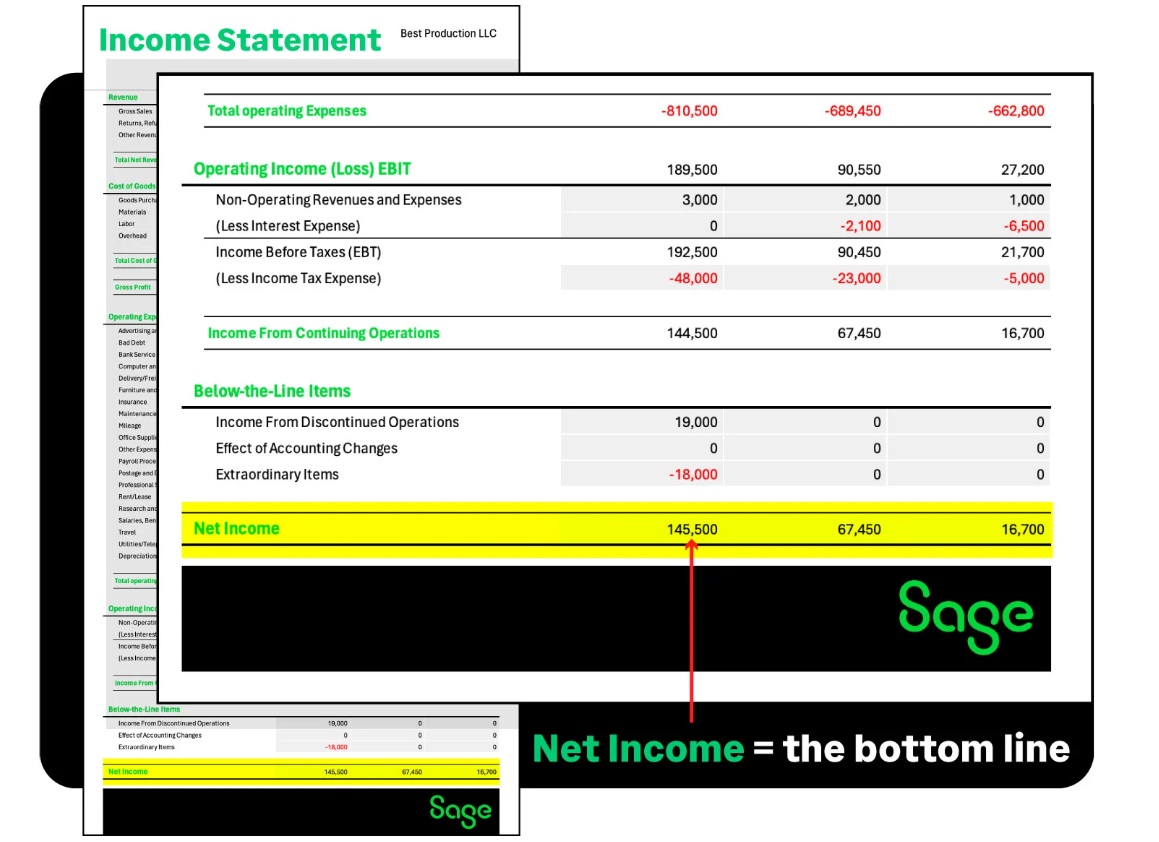Click the Sage logo in the black banner
The image size is (1159, 842).
(967, 617)
